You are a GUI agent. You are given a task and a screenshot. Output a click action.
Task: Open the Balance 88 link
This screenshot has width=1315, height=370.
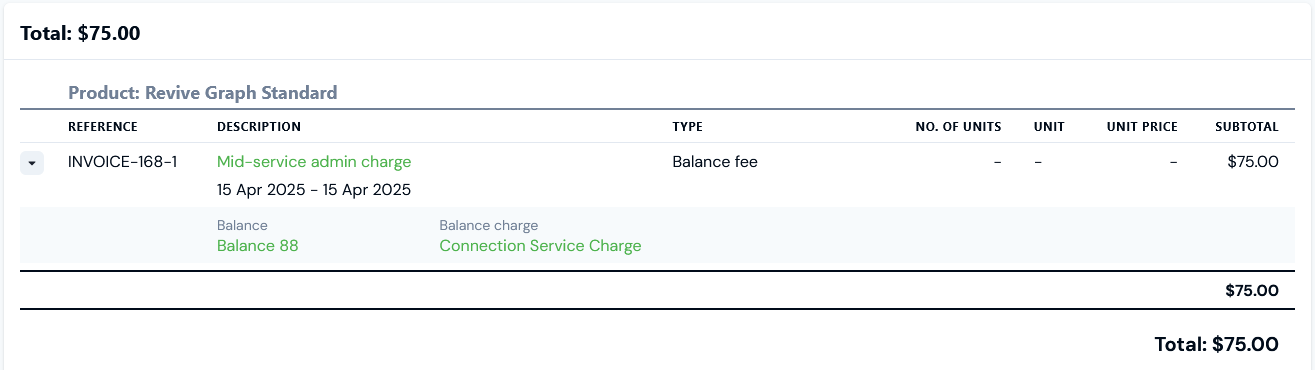click(258, 246)
